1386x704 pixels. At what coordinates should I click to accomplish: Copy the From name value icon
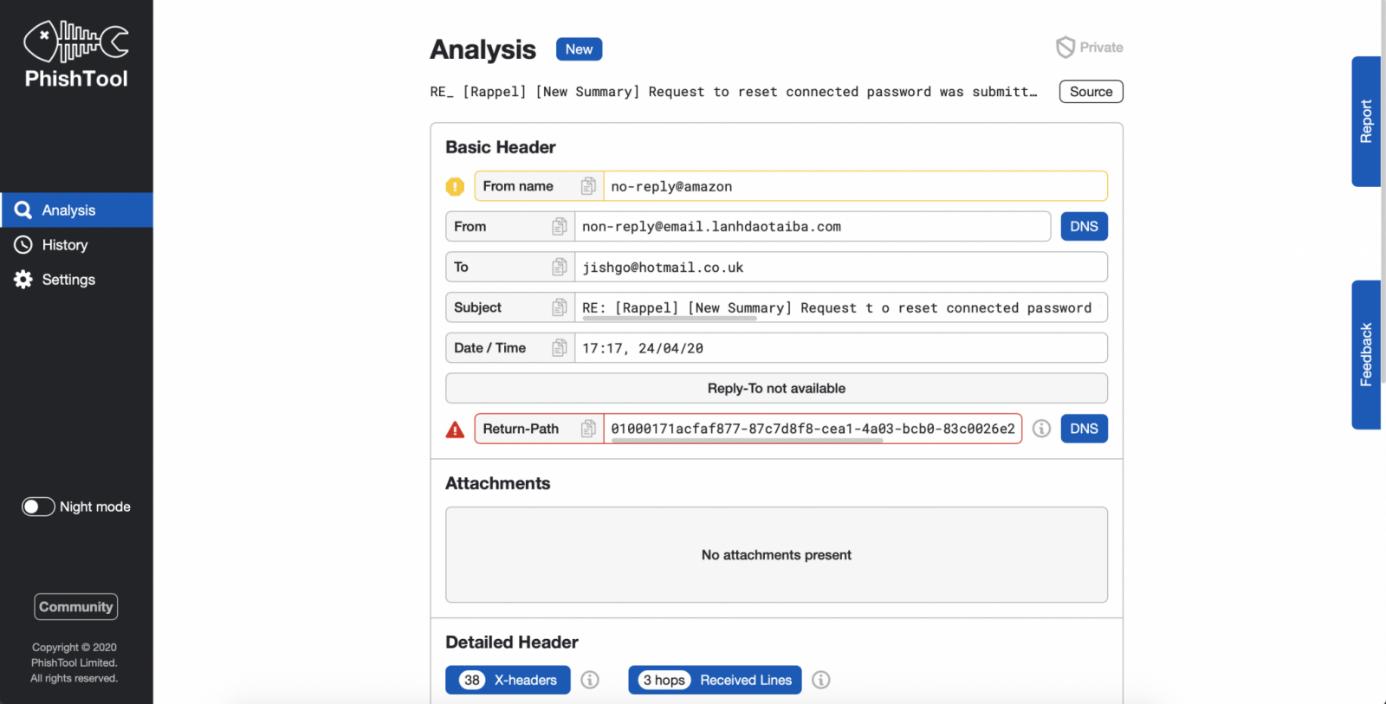tap(589, 186)
